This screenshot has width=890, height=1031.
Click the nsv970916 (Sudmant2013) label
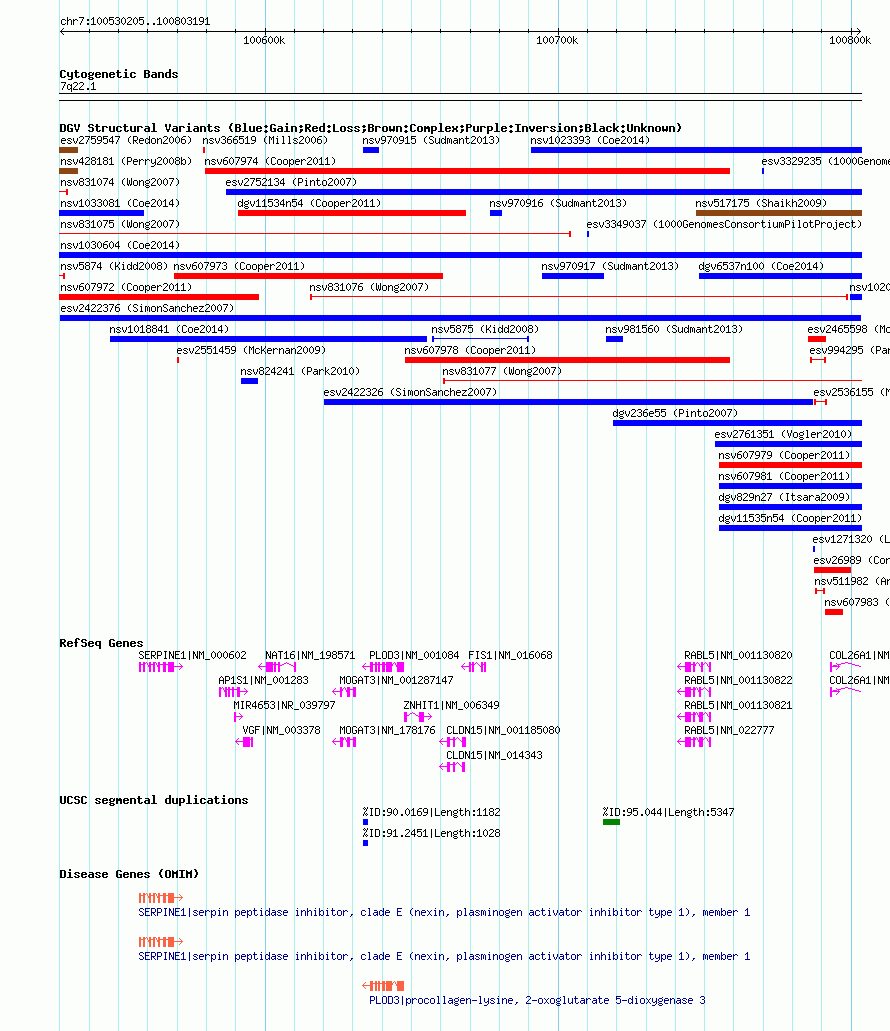[558, 203]
